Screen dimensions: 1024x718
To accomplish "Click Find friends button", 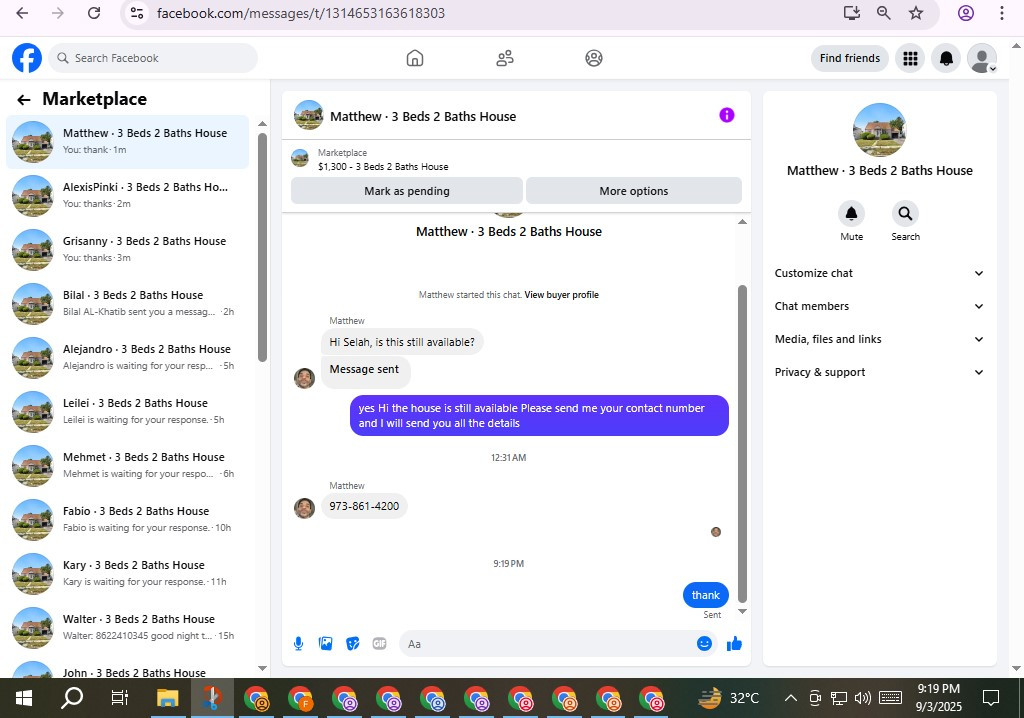I will [850, 58].
